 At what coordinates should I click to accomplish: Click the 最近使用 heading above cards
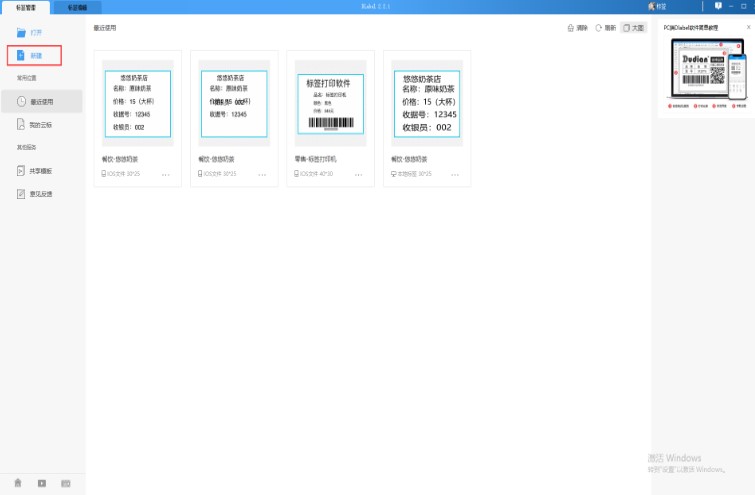point(104,28)
